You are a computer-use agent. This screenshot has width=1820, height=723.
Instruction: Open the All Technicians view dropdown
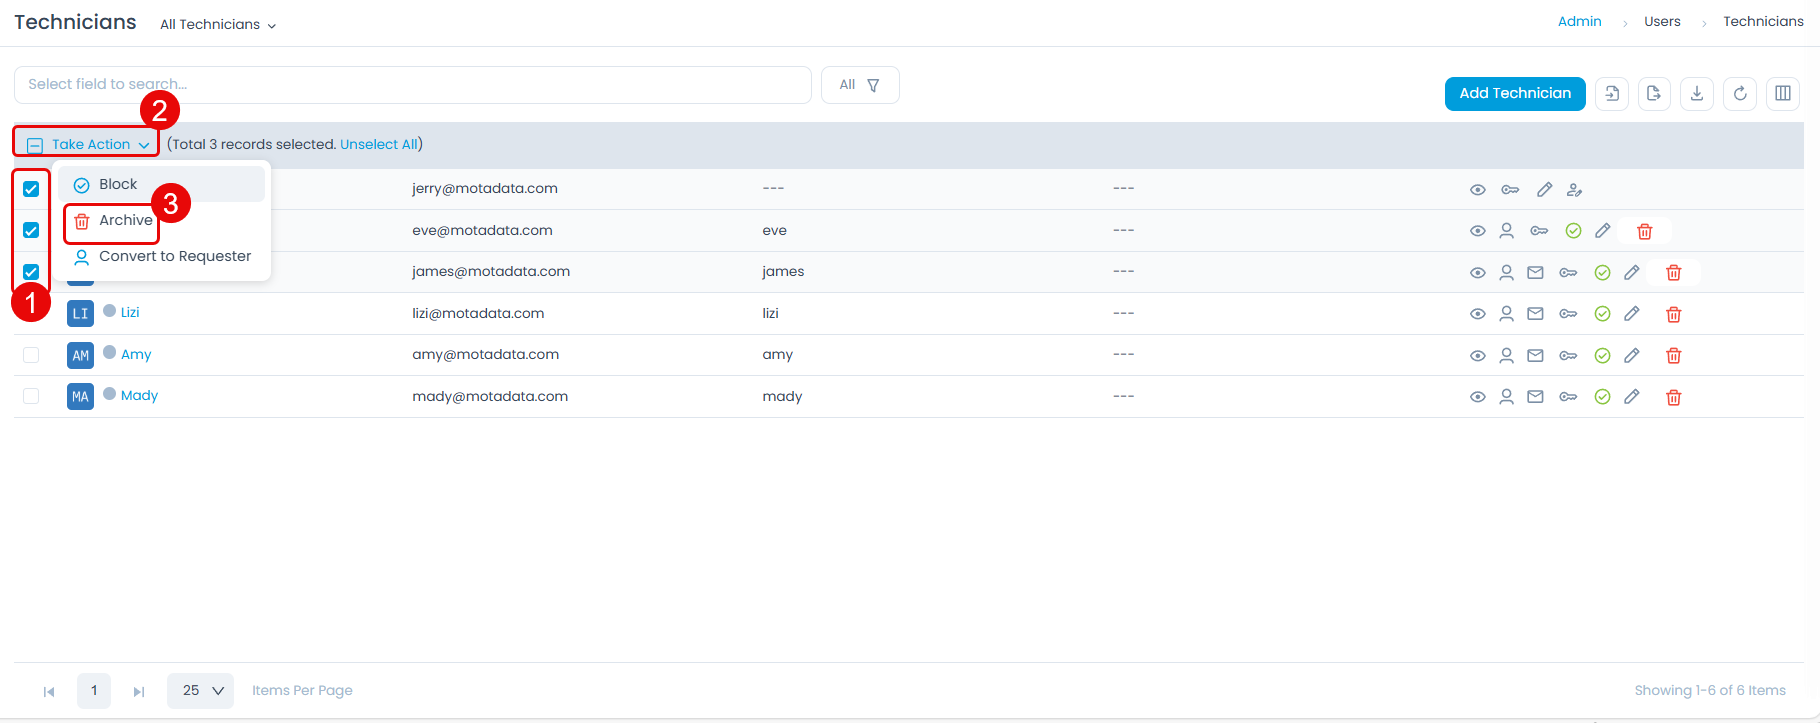(218, 24)
